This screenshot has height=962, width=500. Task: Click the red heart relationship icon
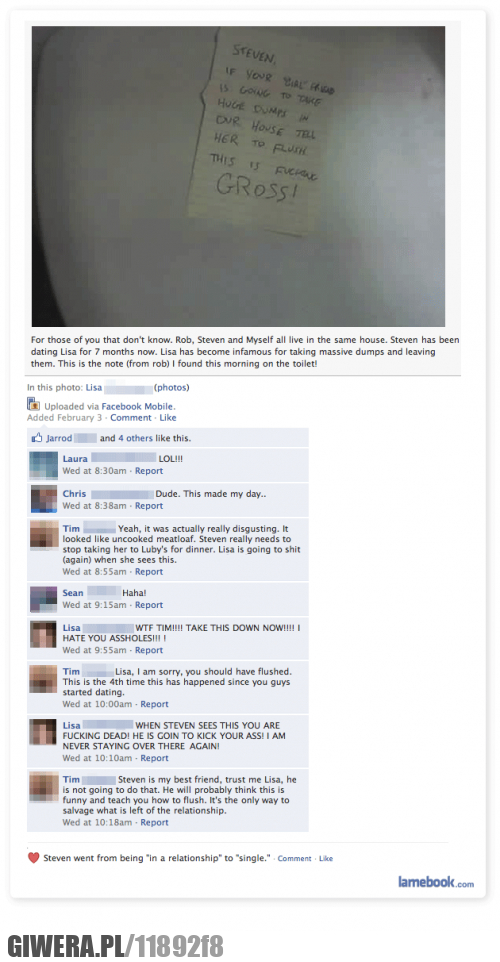(34, 858)
